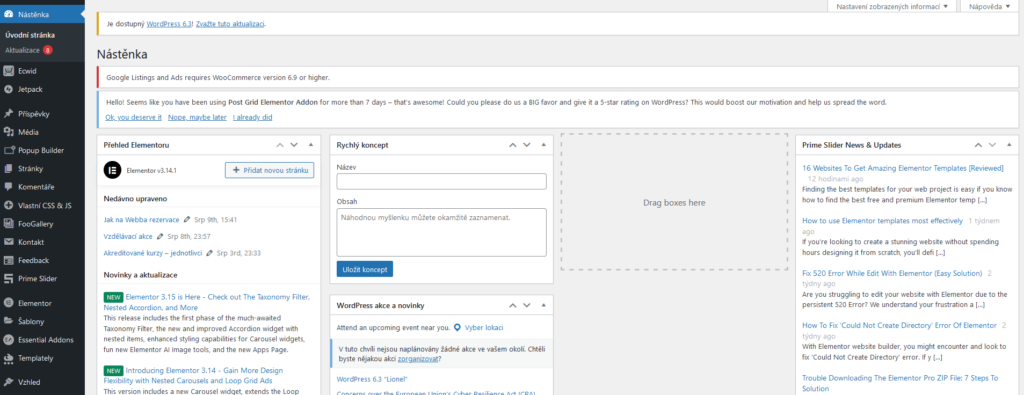Viewport: 1024px width, 395px height.
Task: Toggle Přehled Elementoru panel with triangle arrow
Action: [311, 145]
